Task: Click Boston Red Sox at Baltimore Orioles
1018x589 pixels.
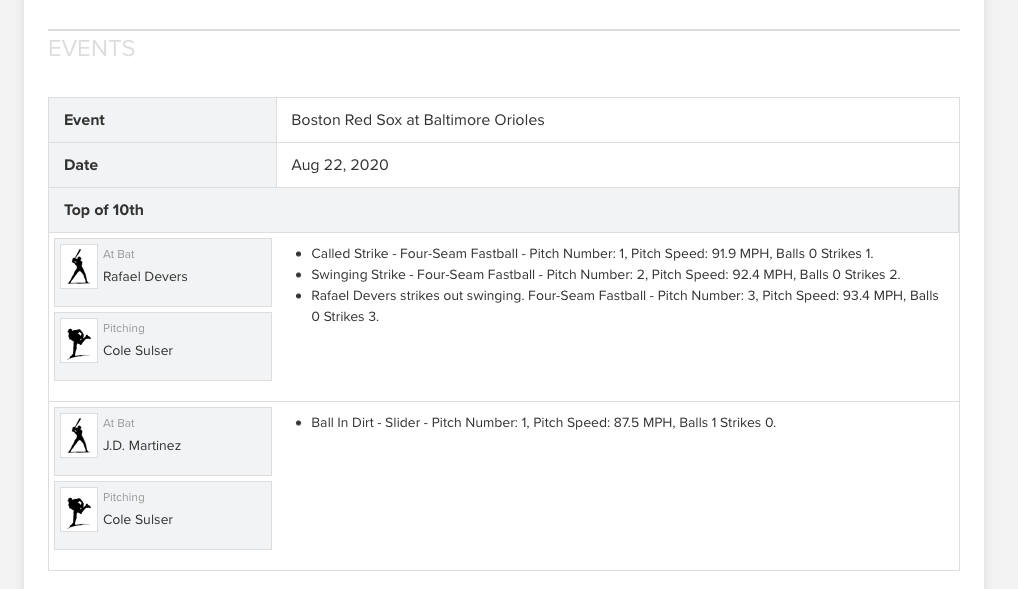Action: [x=417, y=120]
